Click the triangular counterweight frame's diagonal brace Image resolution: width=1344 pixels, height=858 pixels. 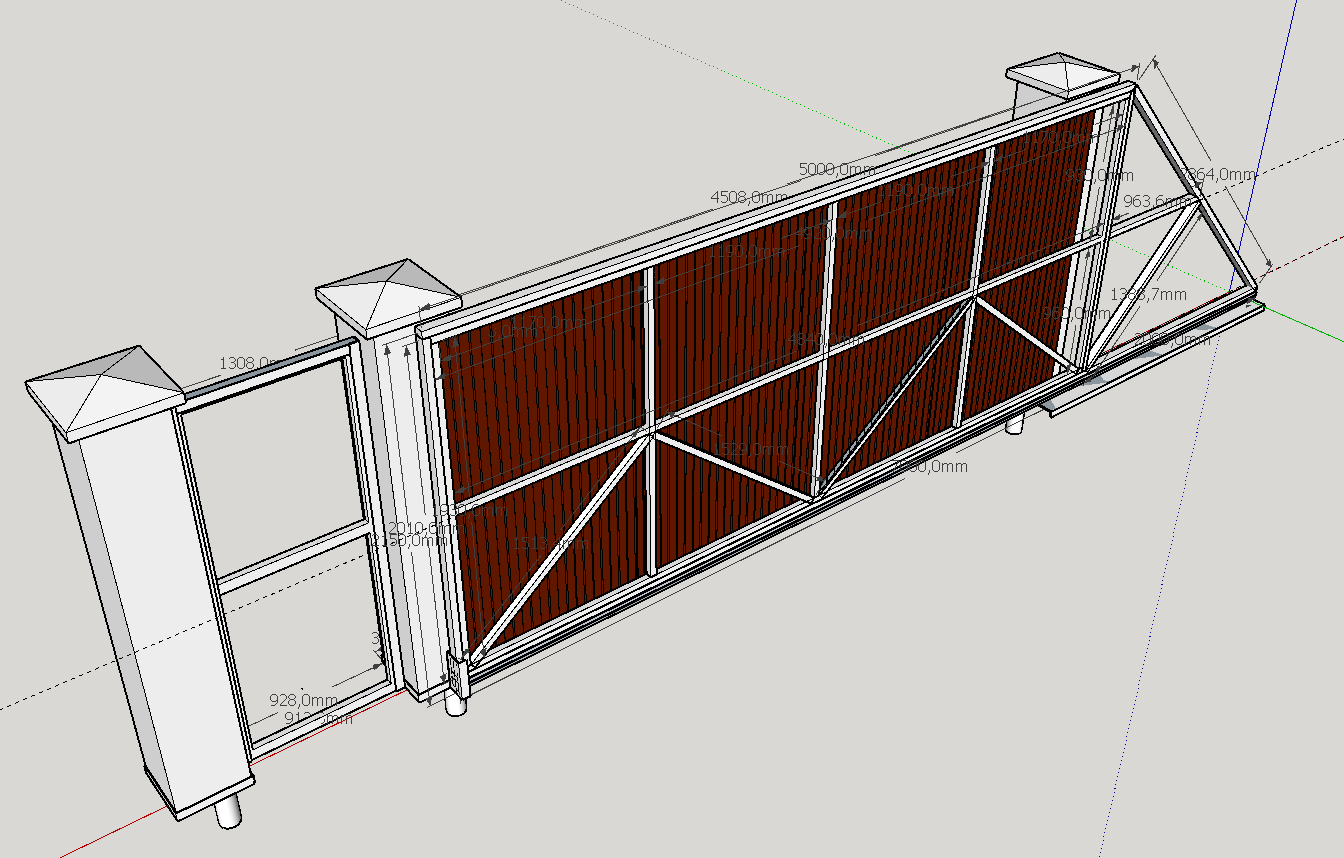pyautogui.click(x=1150, y=280)
